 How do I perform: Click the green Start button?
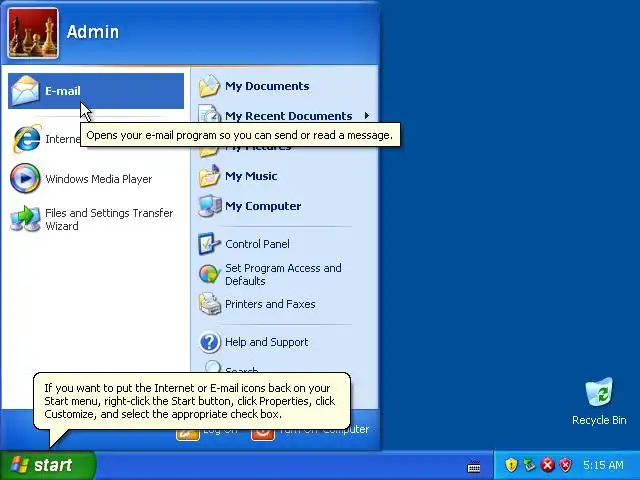pos(48,465)
